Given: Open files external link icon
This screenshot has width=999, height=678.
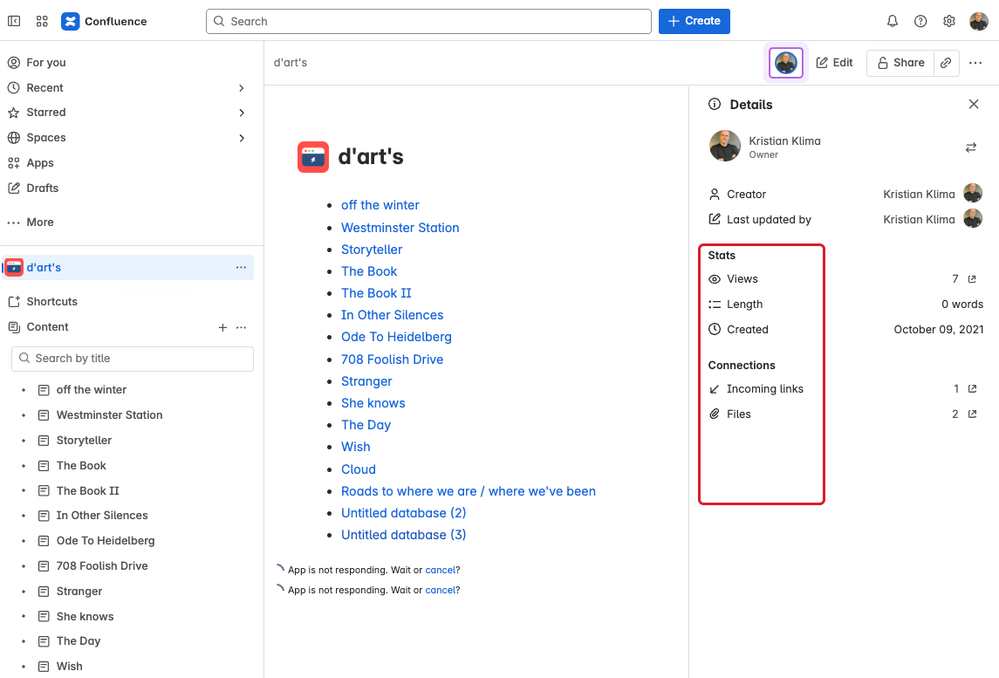Looking at the screenshot, I should 972,414.
